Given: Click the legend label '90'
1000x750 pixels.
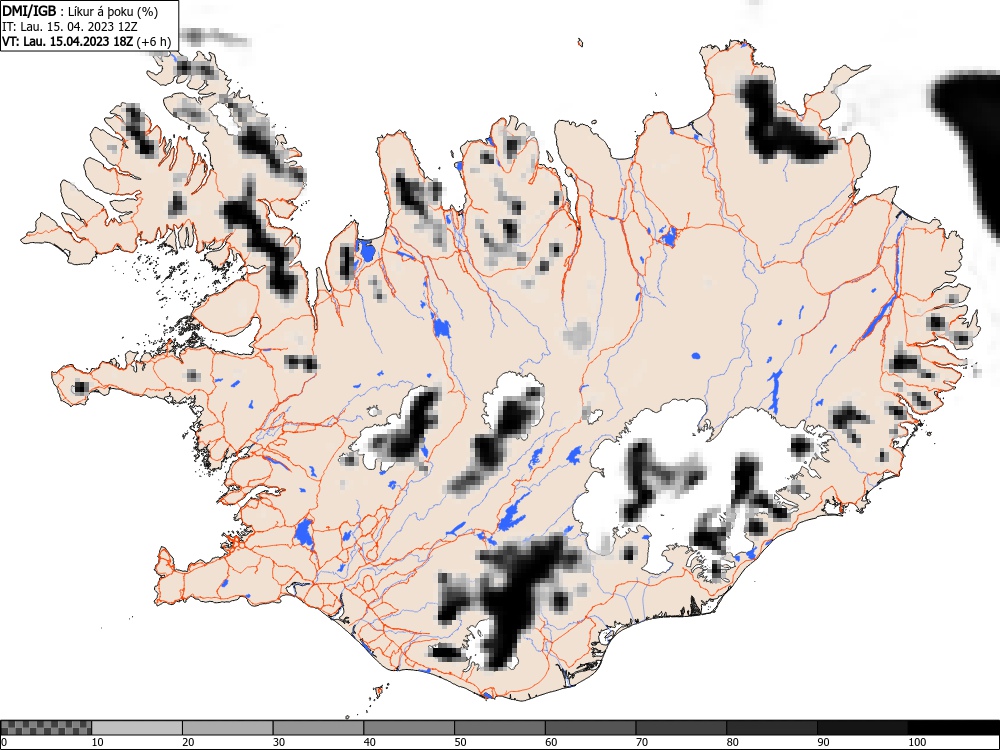Looking at the screenshot, I should pyautogui.click(x=823, y=742).
